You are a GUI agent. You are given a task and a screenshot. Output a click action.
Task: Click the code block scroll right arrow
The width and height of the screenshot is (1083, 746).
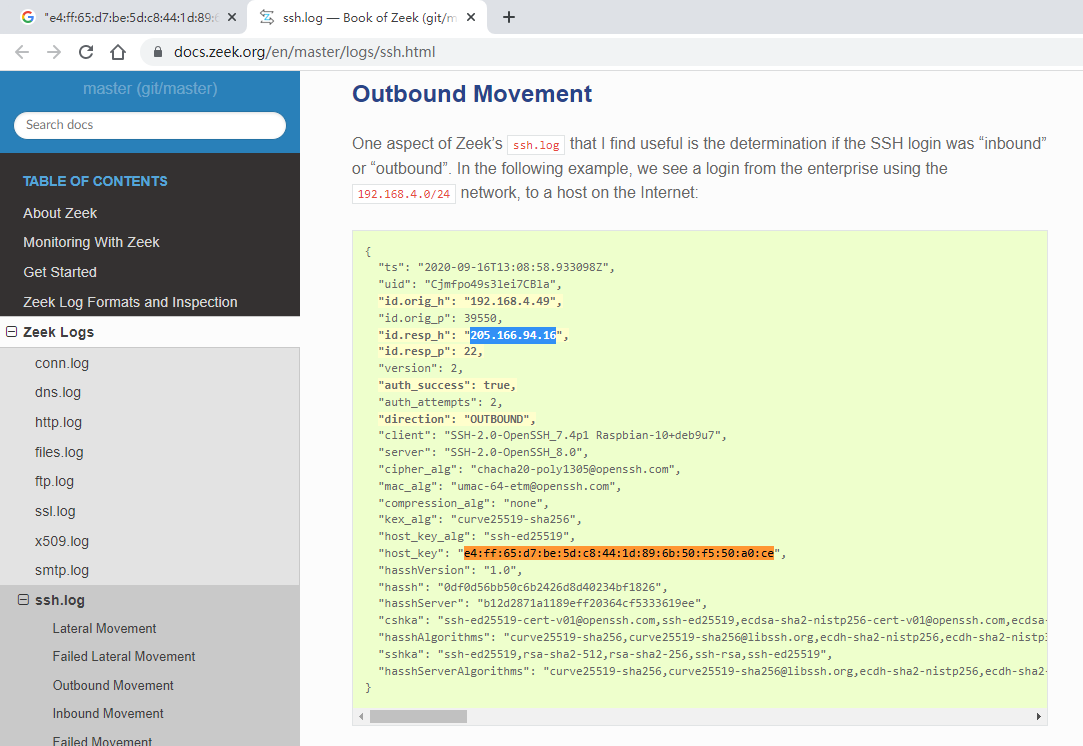point(1039,716)
